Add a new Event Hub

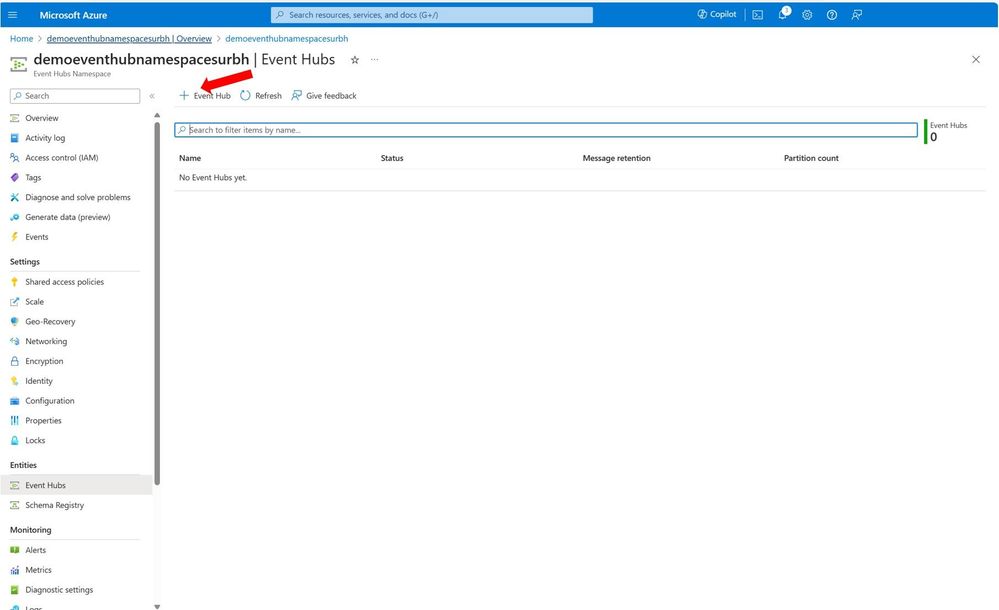pyautogui.click(x=205, y=96)
